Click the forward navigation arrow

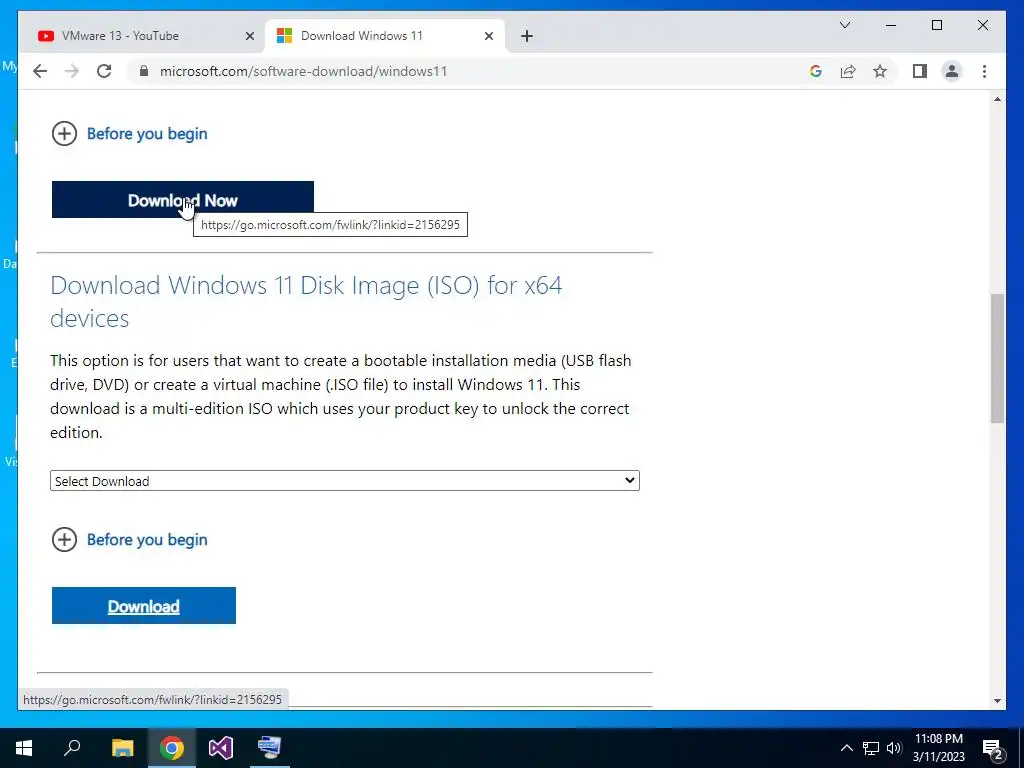pos(72,71)
